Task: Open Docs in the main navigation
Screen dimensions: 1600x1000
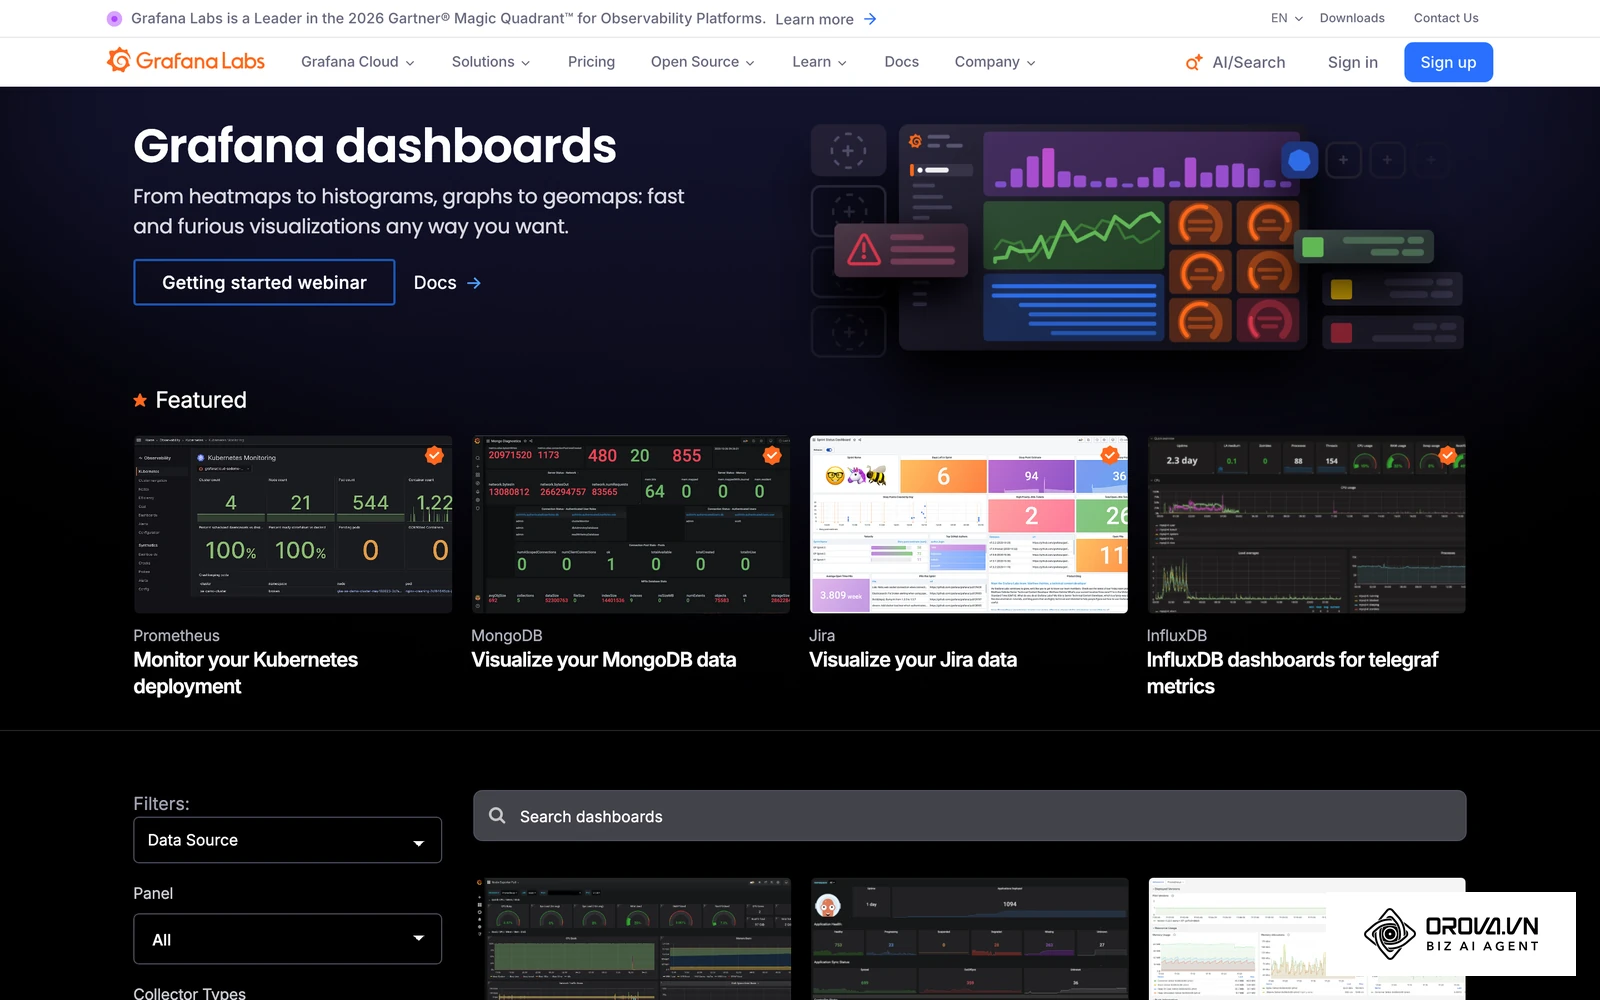Action: click(x=901, y=62)
